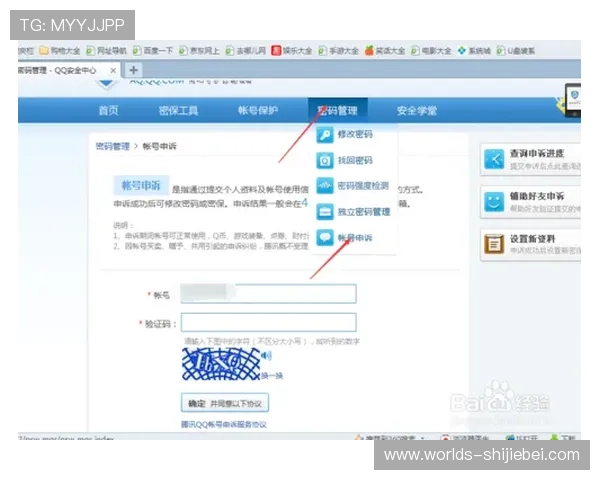600x480 pixels.
Task: Click the document icon for 设置新资料
Action: pyautogui.click(x=494, y=244)
